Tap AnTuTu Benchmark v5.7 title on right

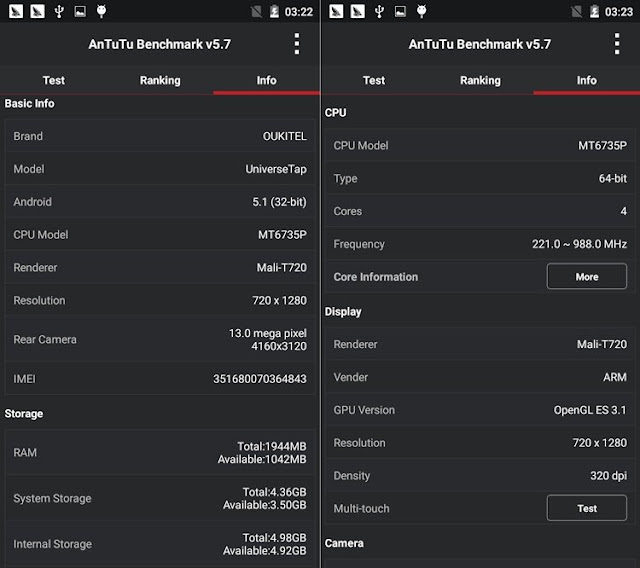(x=480, y=44)
